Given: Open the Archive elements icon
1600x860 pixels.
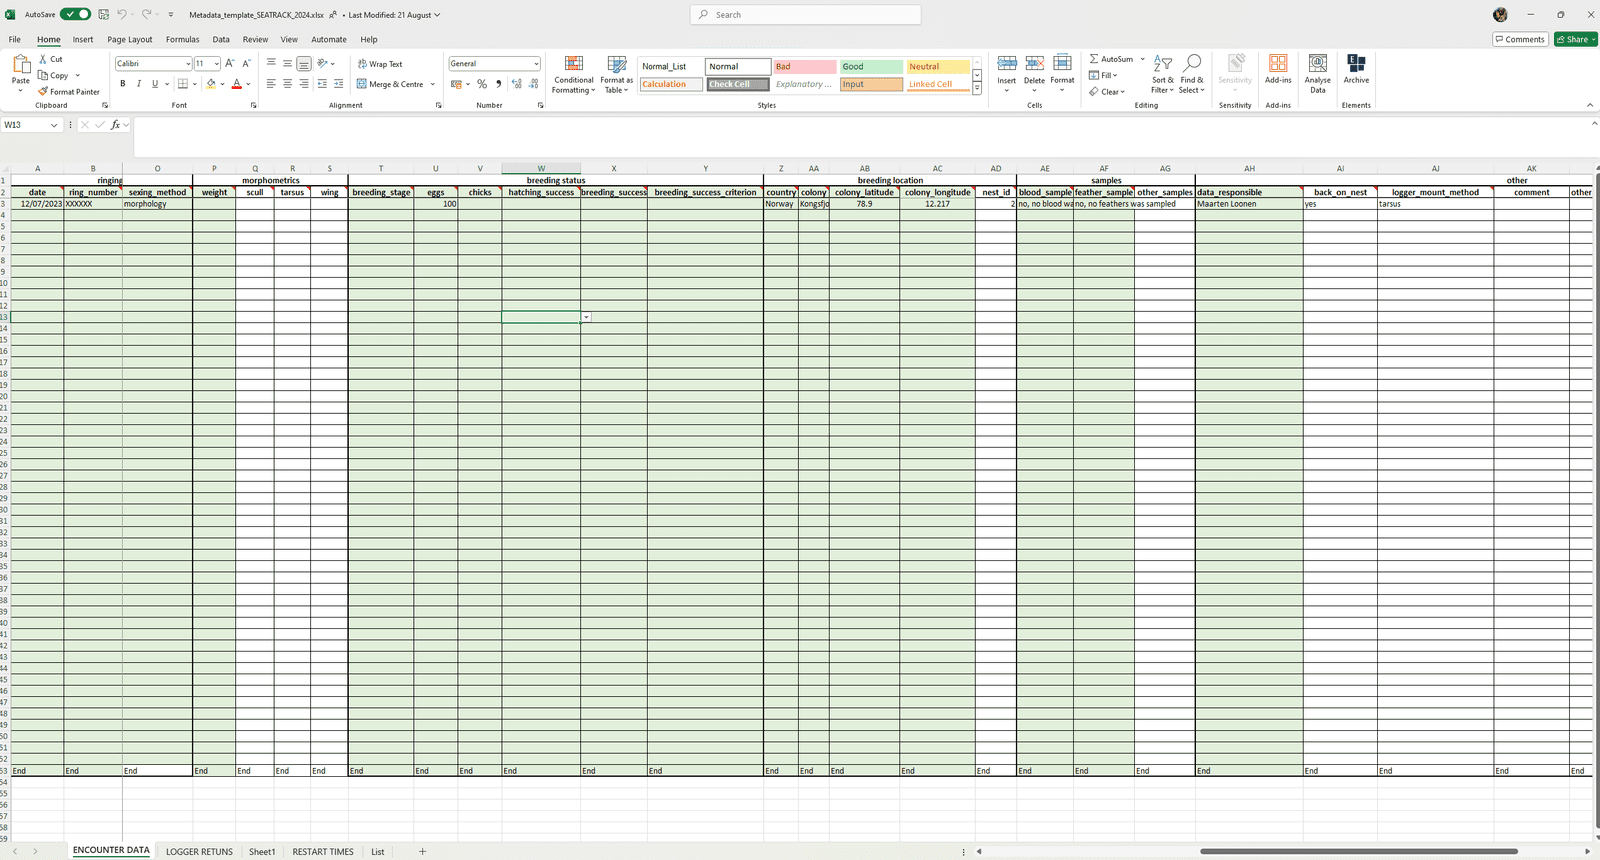Looking at the screenshot, I should [x=1356, y=68].
